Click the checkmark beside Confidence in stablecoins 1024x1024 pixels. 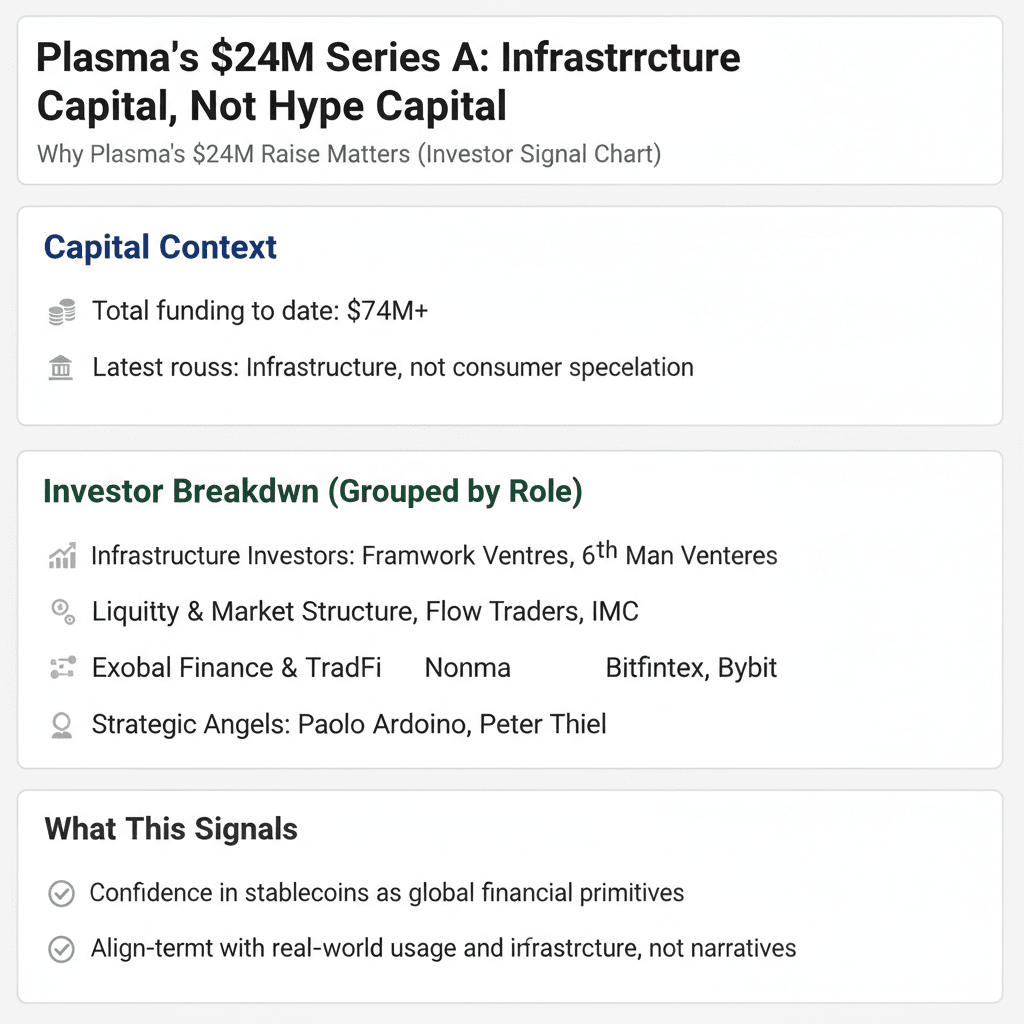pos(61,894)
